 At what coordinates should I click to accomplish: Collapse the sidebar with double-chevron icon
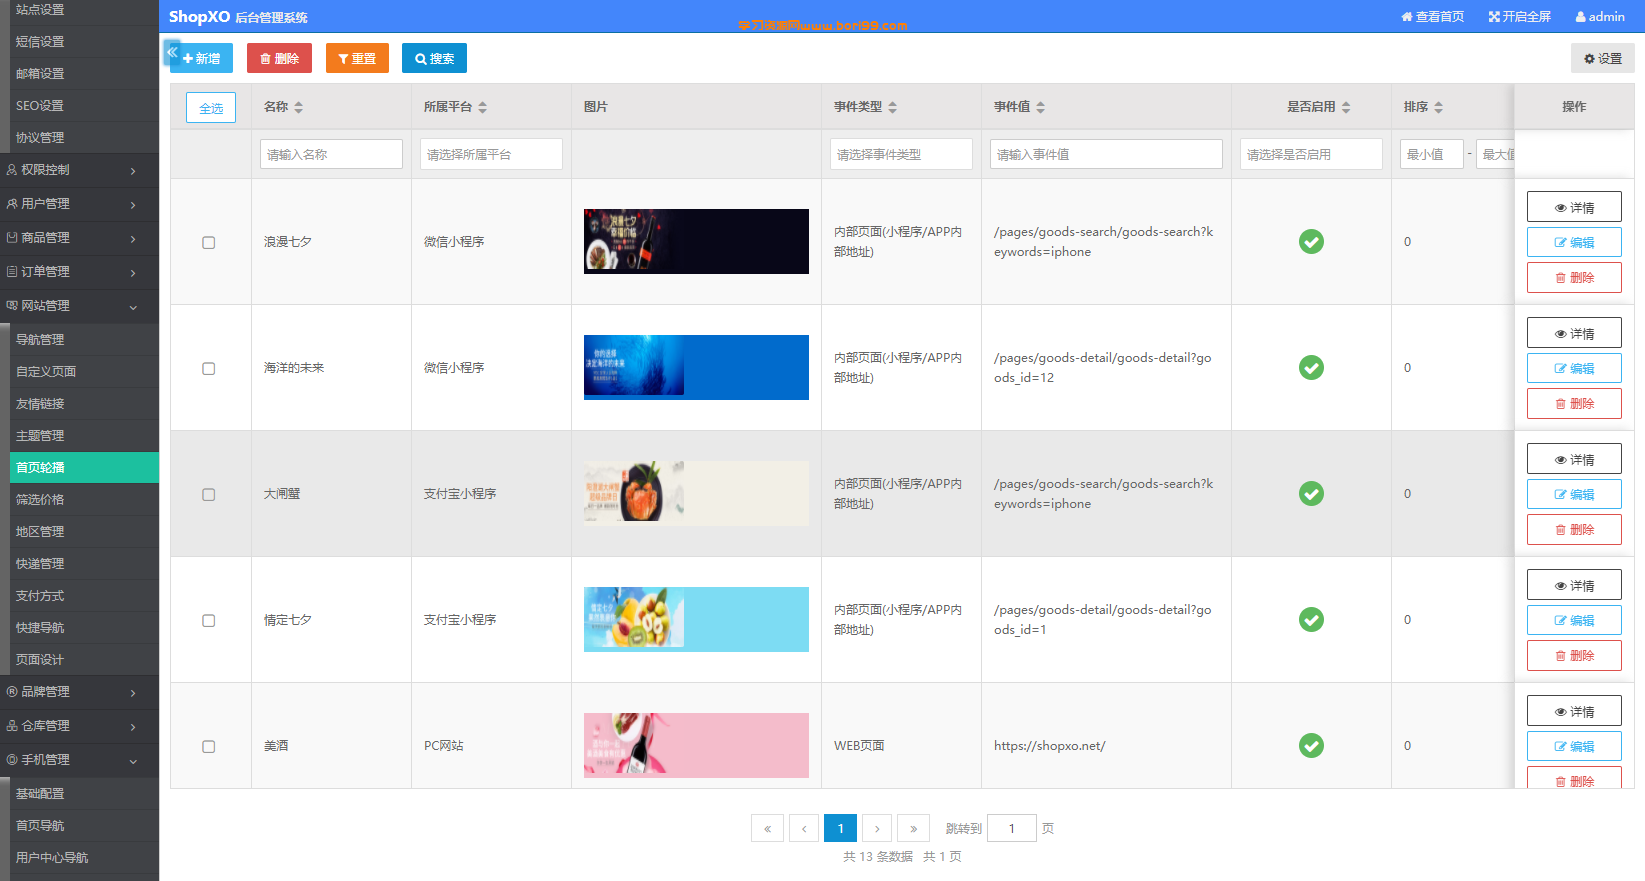tap(171, 52)
